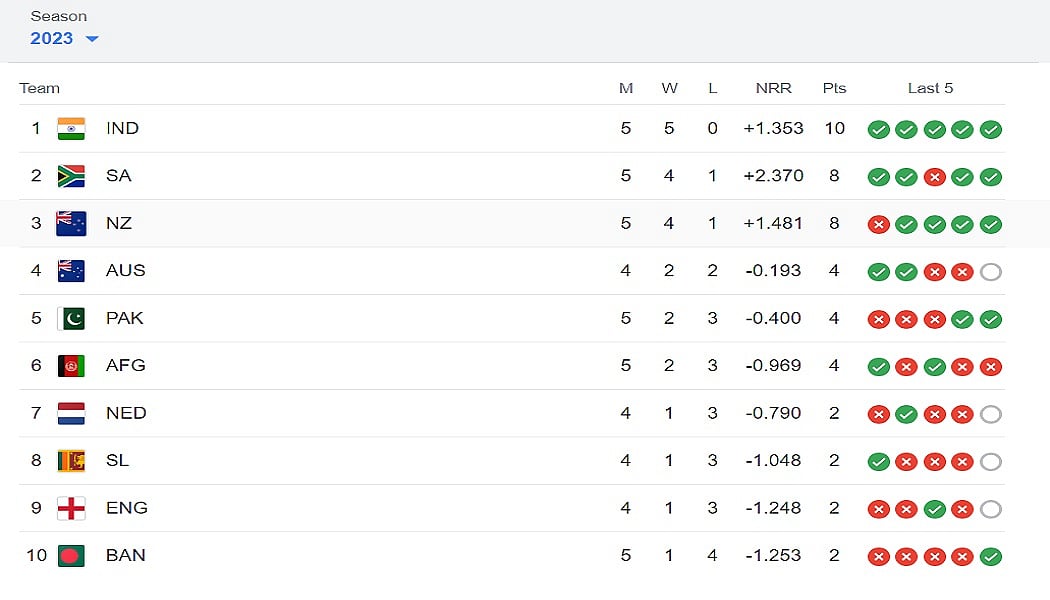1050x600 pixels.
Task: Open the AUS team link
Action: pos(125,271)
